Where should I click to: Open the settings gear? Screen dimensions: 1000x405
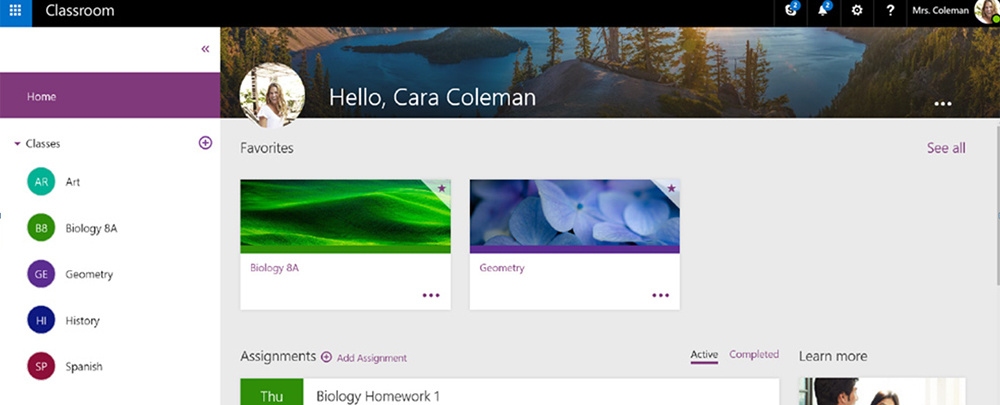pyautogui.click(x=857, y=11)
